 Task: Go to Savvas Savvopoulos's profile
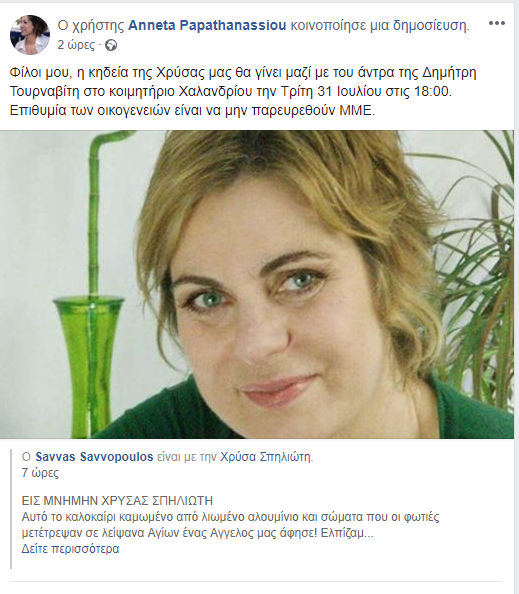(x=94, y=457)
